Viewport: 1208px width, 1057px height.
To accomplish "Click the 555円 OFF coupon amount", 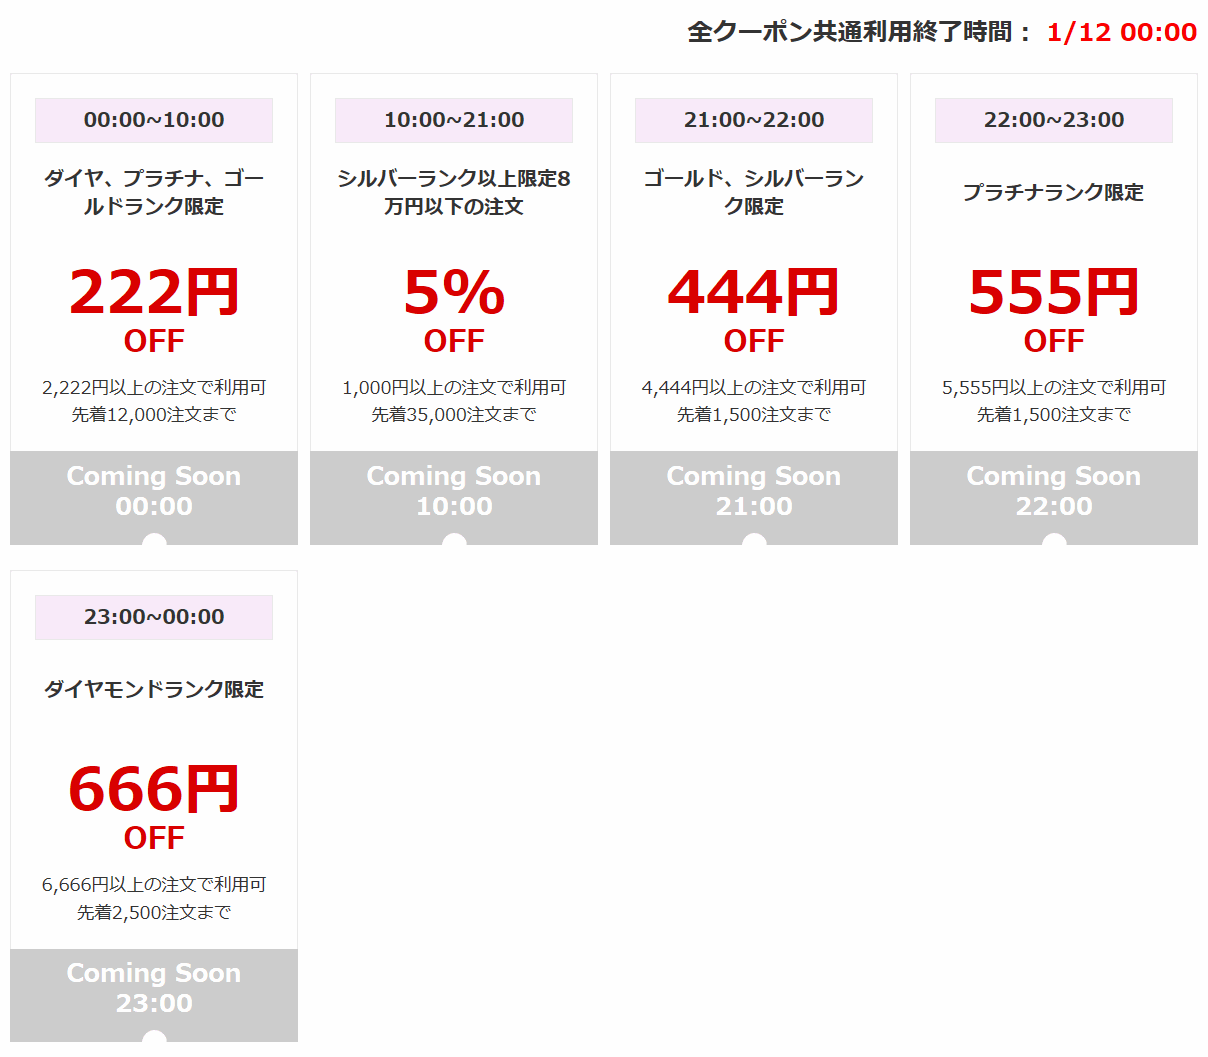I will coord(1054,310).
